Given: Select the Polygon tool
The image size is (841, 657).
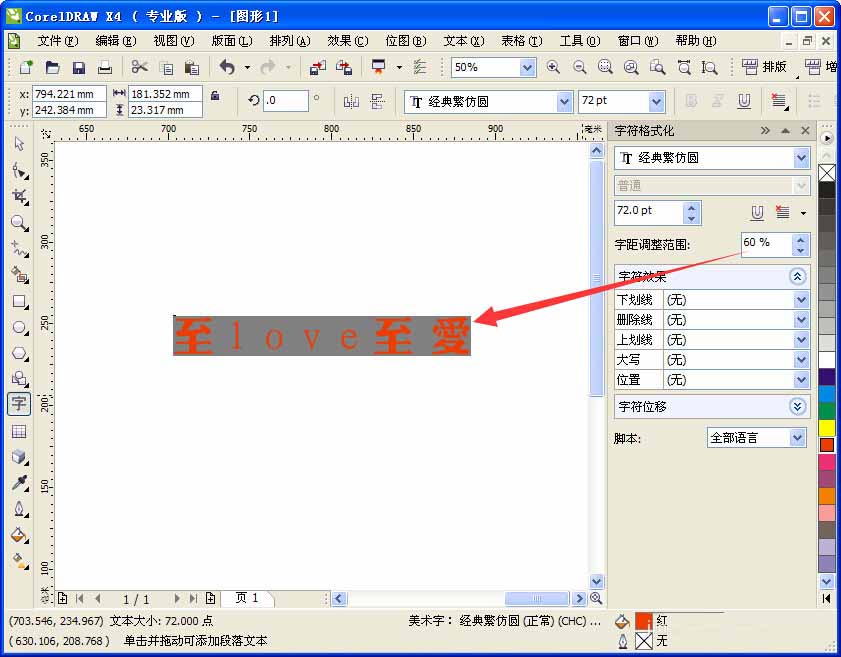Looking at the screenshot, I should 20,353.
